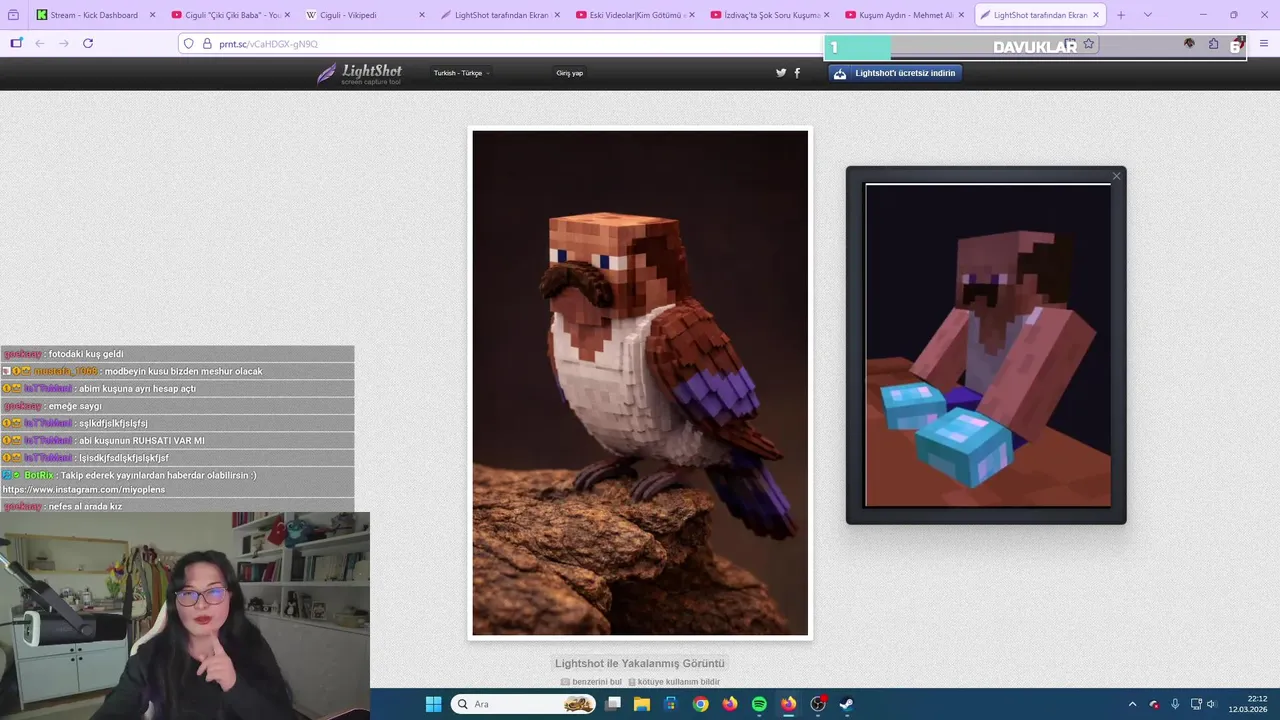Bookmark this page with the star icon
The image size is (1280, 720).
tap(1089, 44)
